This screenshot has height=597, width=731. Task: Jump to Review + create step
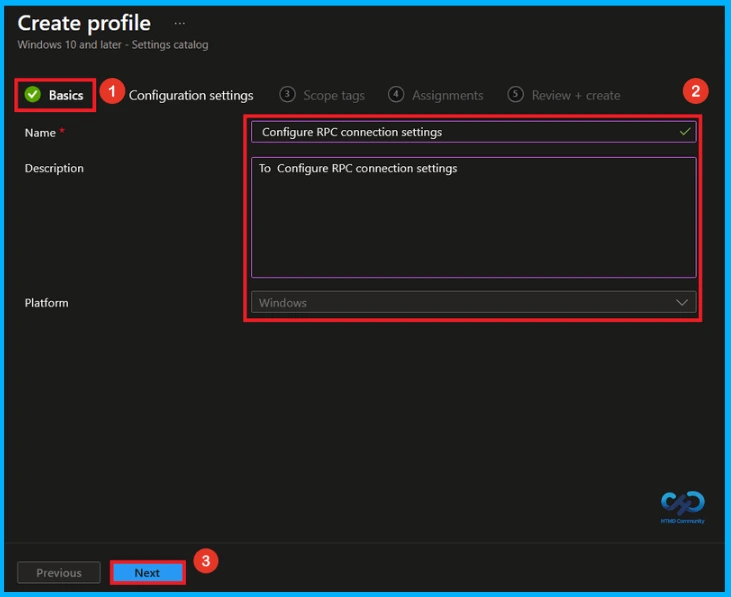pyautogui.click(x=564, y=95)
